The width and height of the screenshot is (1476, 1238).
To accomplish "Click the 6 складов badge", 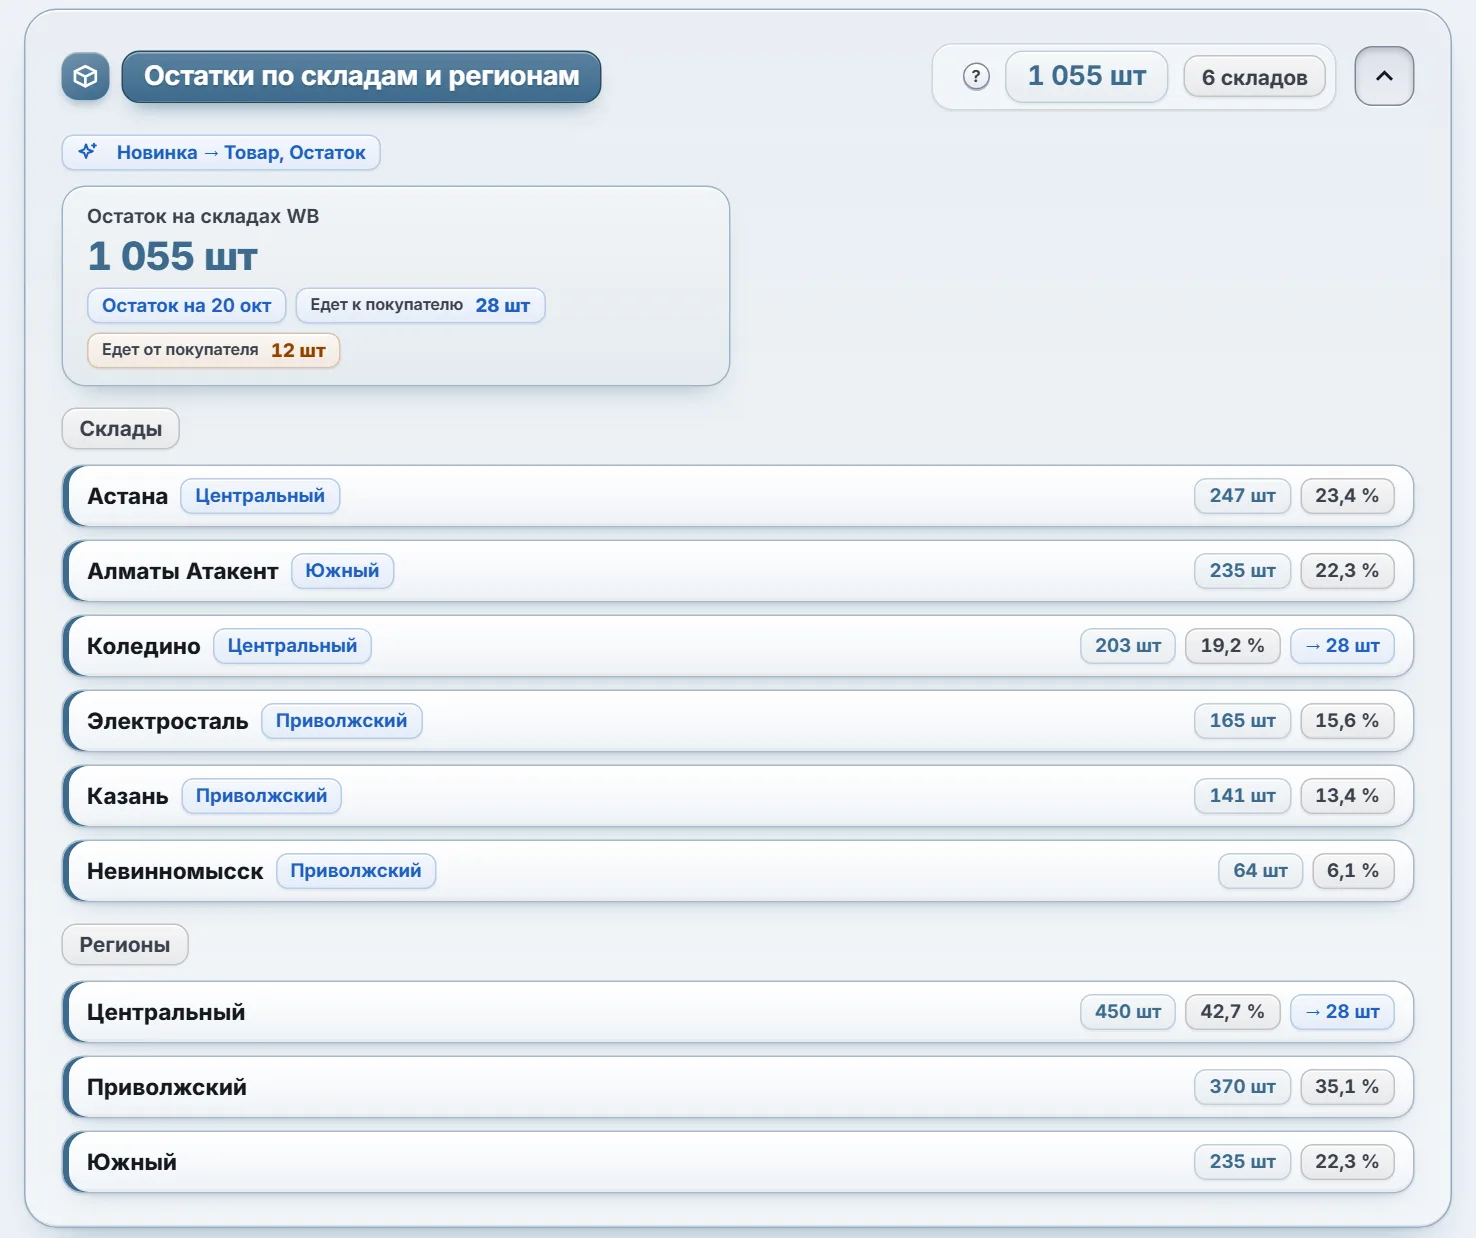I will (1254, 77).
